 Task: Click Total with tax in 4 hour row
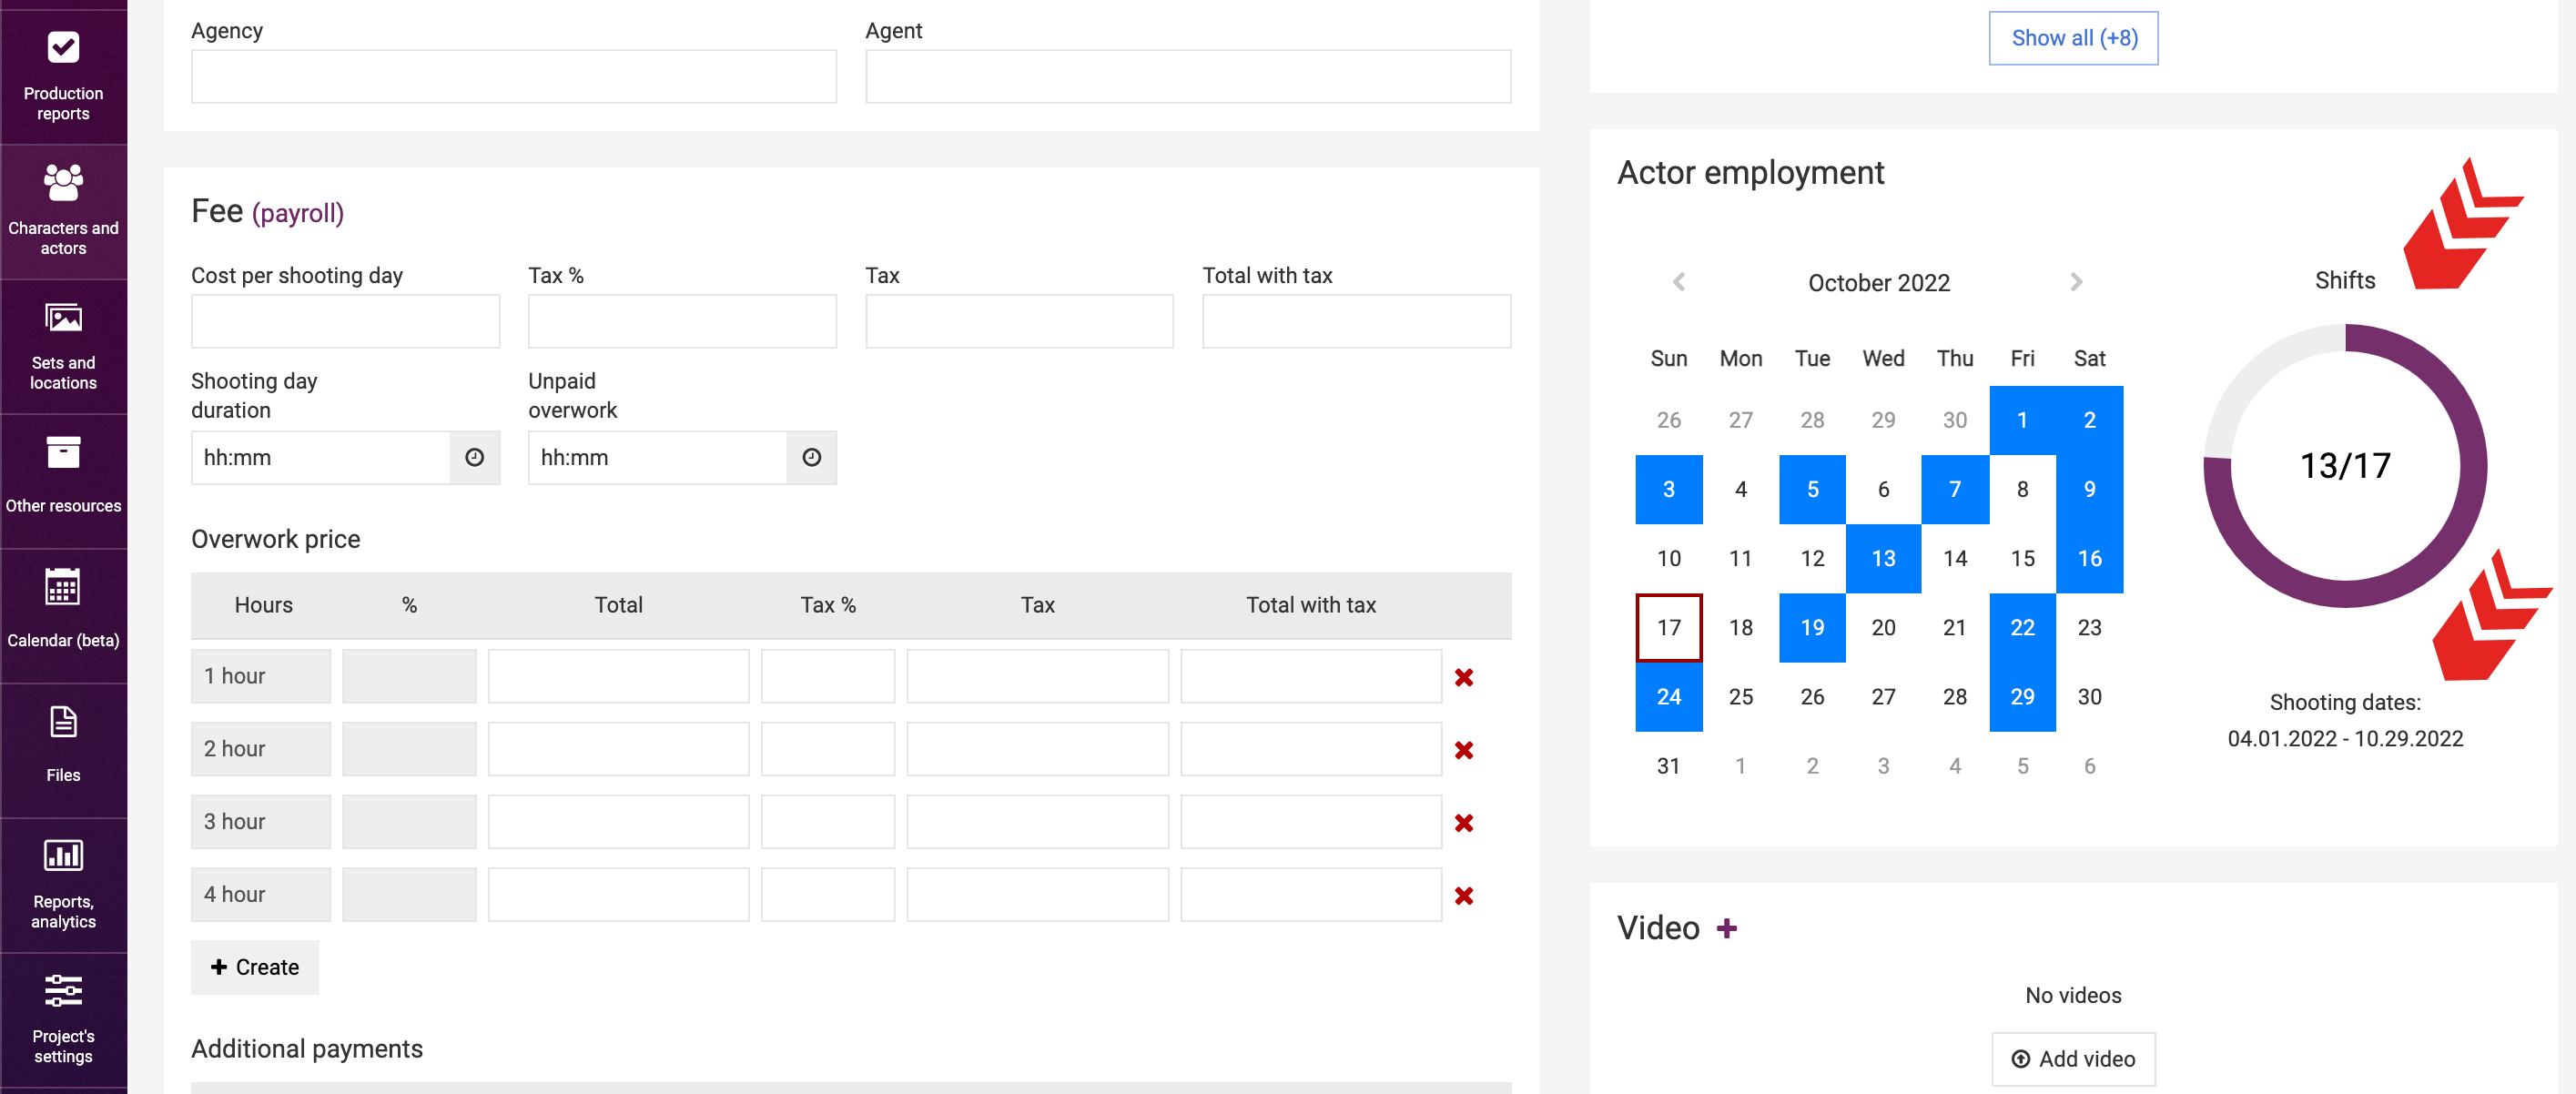(1311, 896)
